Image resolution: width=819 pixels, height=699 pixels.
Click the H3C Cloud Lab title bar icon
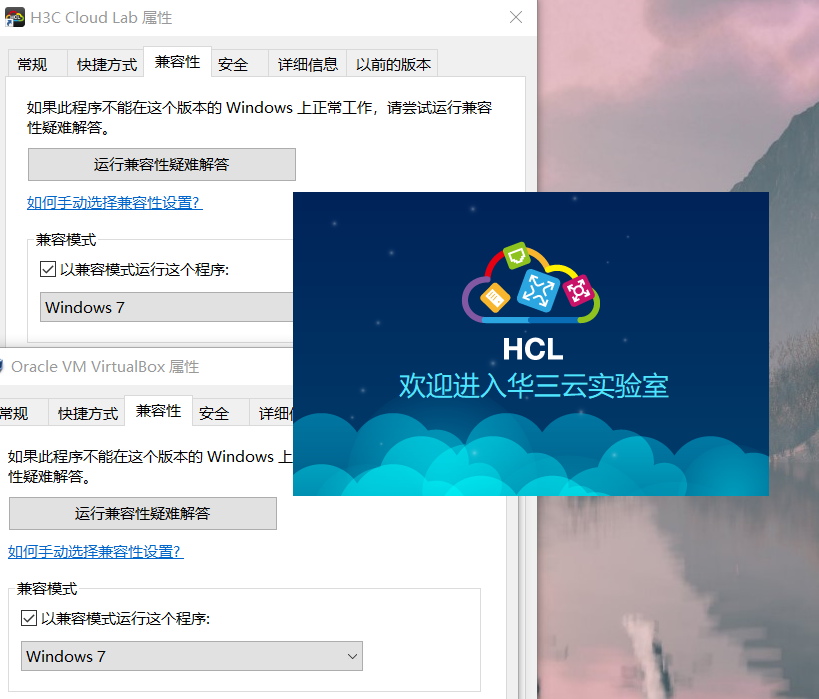(15, 17)
